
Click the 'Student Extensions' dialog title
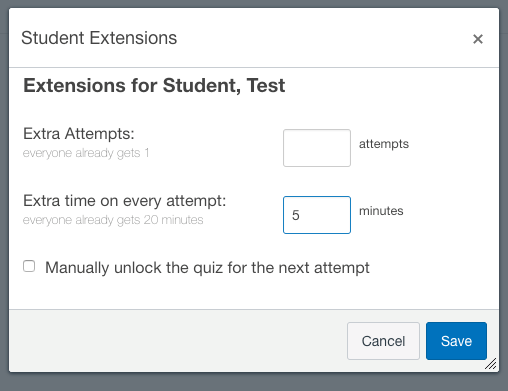[x=99, y=38]
